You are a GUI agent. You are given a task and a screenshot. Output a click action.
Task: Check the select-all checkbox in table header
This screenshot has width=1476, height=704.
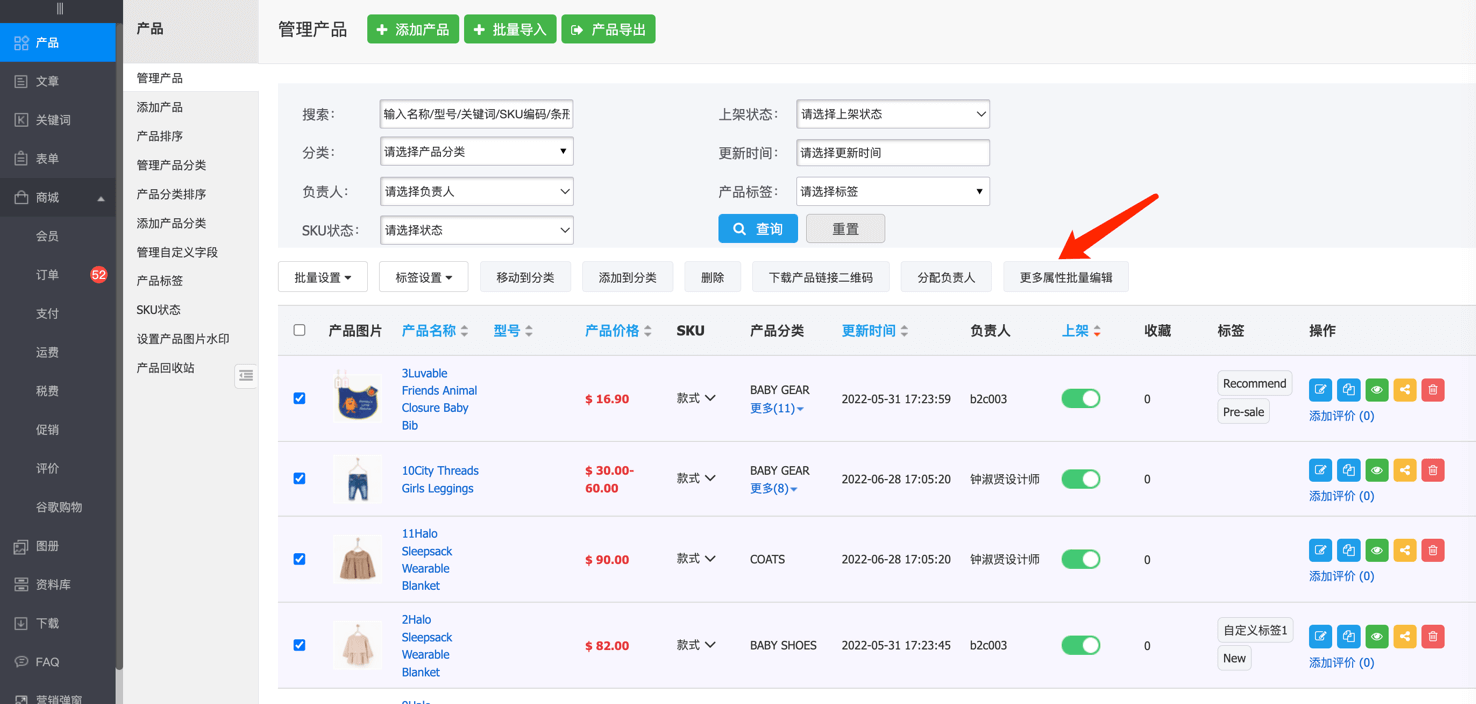coord(299,330)
